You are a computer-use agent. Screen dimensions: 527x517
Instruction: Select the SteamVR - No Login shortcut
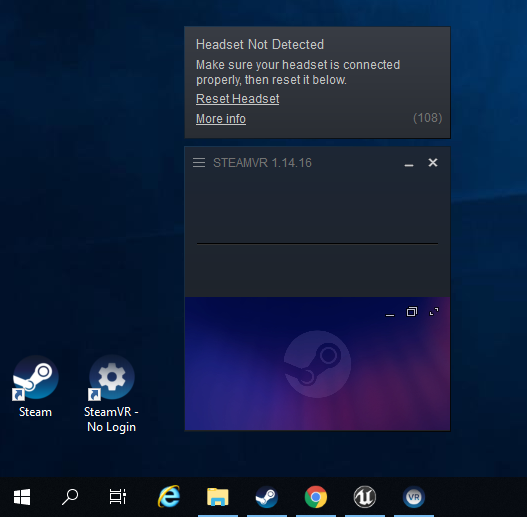click(111, 394)
